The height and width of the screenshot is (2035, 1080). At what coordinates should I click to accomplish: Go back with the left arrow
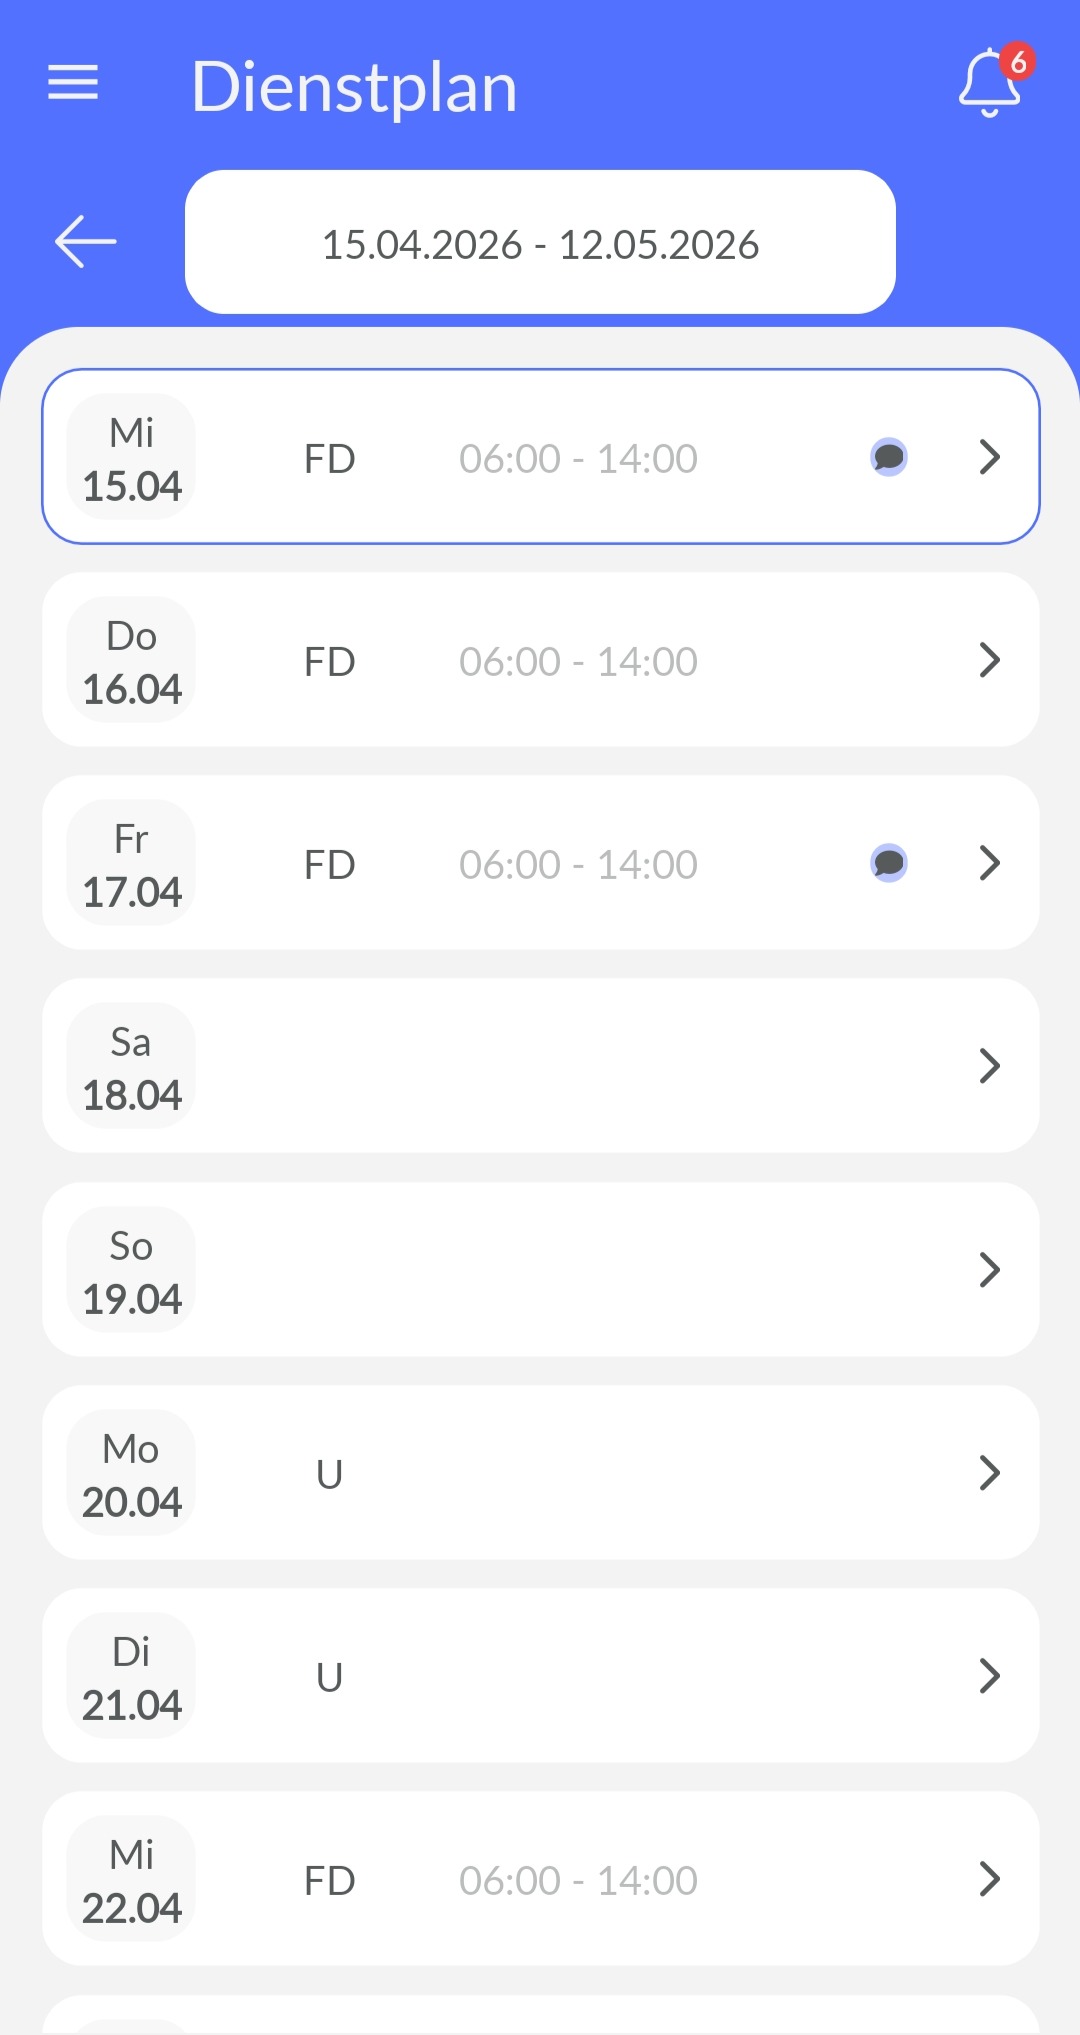[85, 242]
